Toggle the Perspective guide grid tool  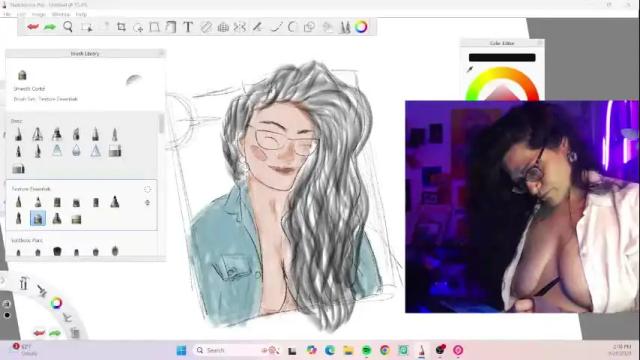click(223, 27)
